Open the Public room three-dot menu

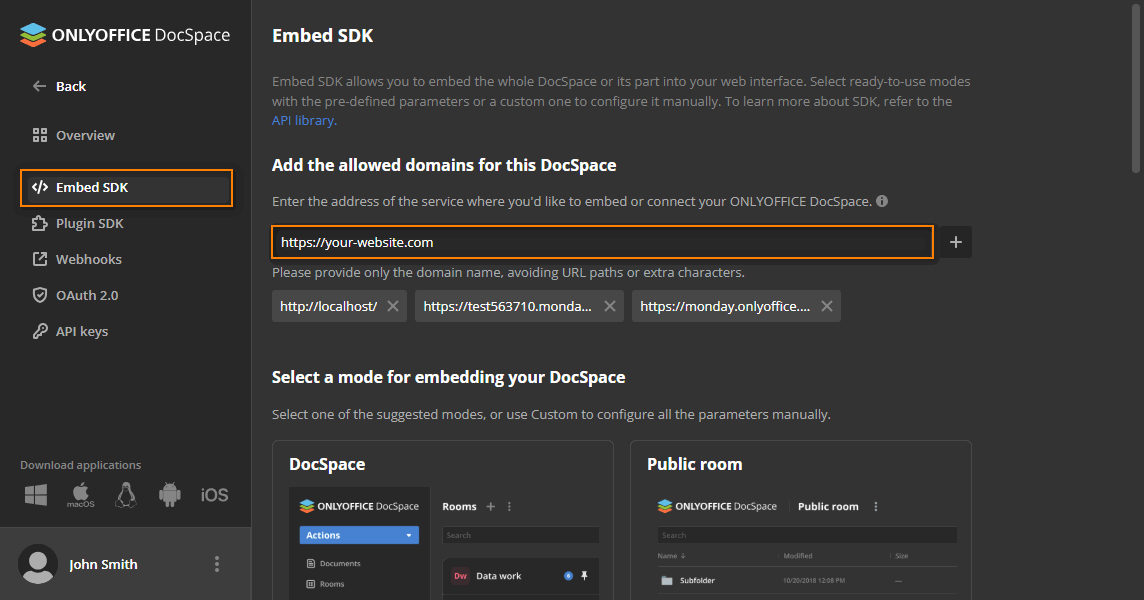(x=876, y=507)
